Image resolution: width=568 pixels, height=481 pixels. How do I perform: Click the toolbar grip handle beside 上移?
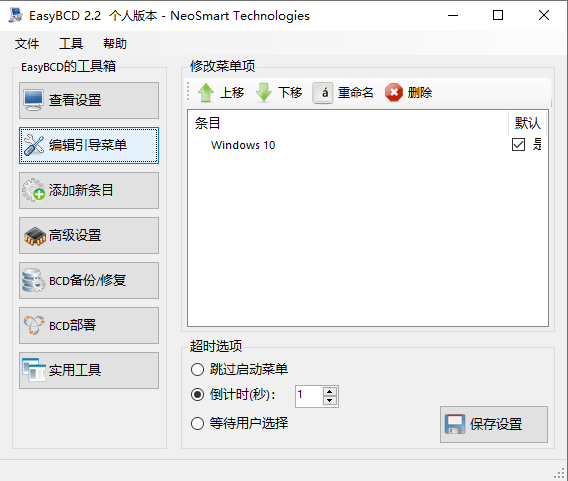point(188,91)
